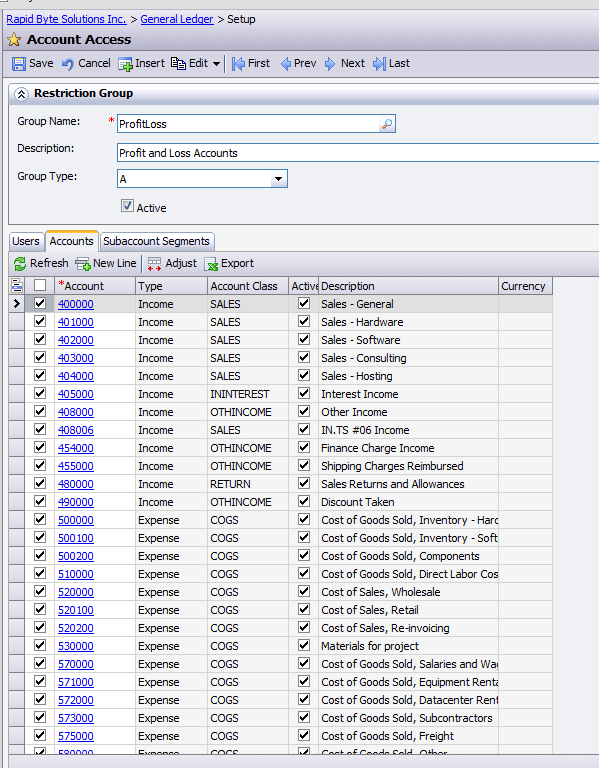
Task: Click the Currency column header
Action: click(x=525, y=286)
